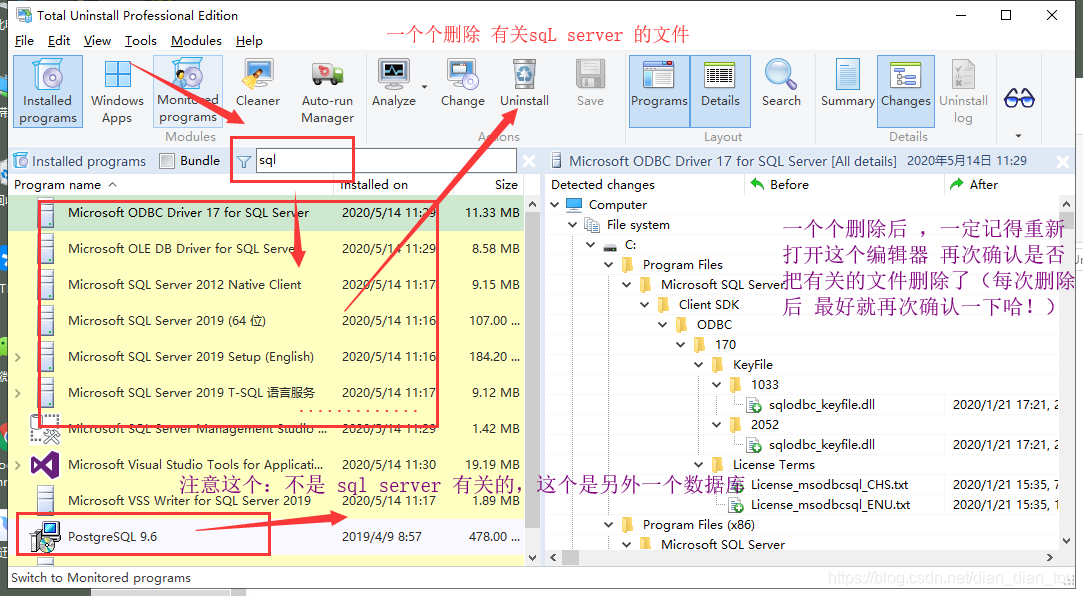The image size is (1083, 596).
Task: Click the Visual Studio Tools program icon
Action: click(45, 465)
